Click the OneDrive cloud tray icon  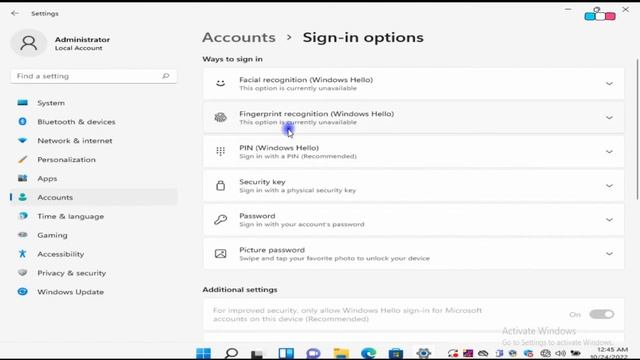[483, 353]
